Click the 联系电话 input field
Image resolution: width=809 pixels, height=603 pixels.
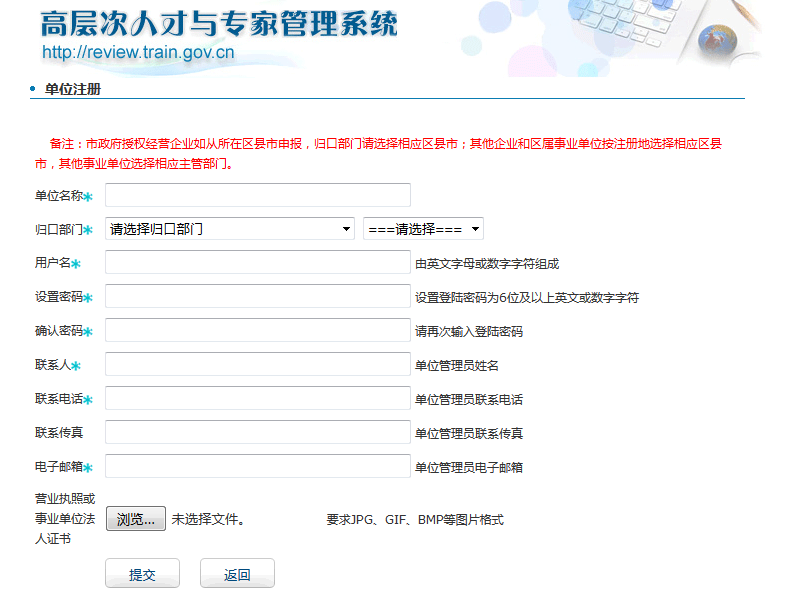point(258,399)
